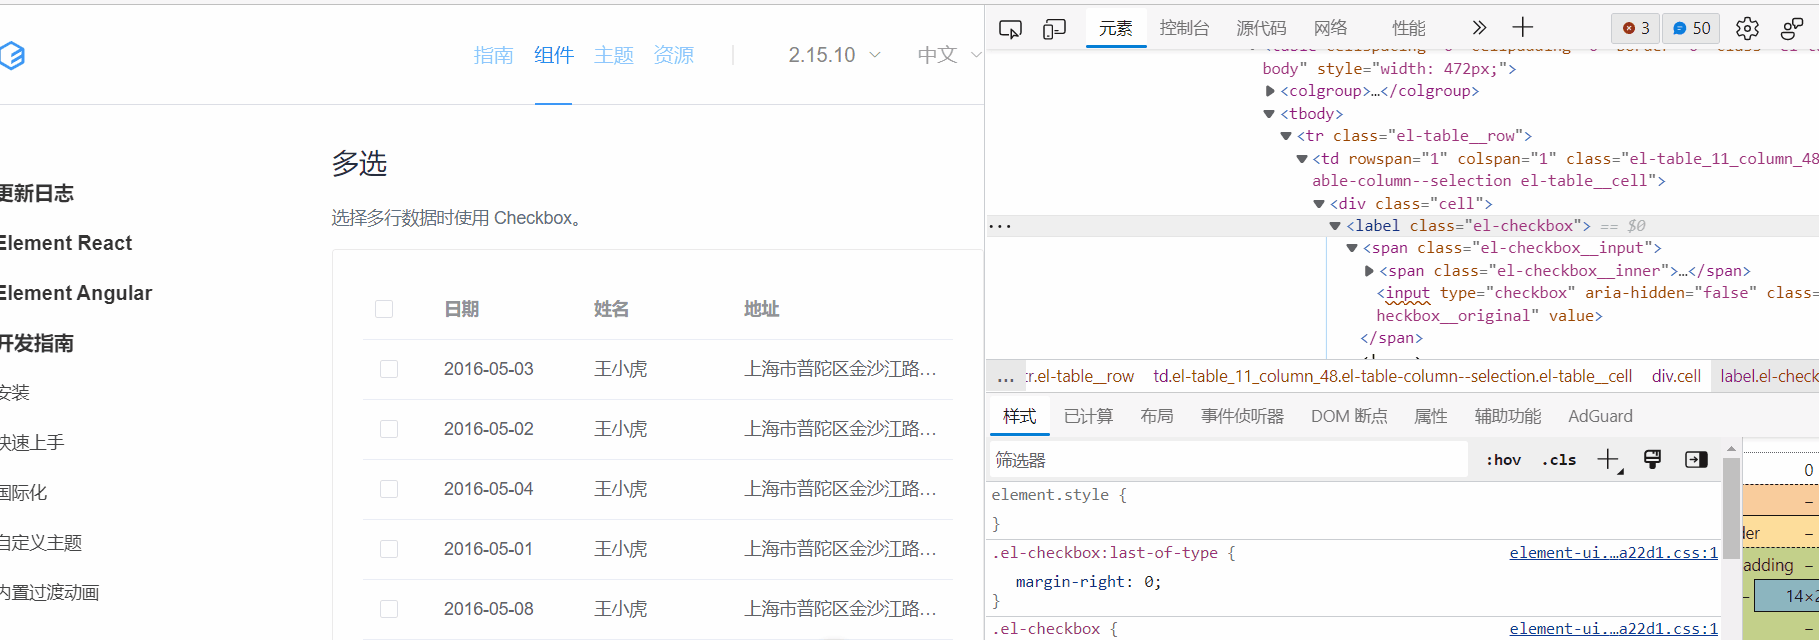The width and height of the screenshot is (1819, 640).
Task: Open the AdGuard pane tab
Action: coord(1600,416)
